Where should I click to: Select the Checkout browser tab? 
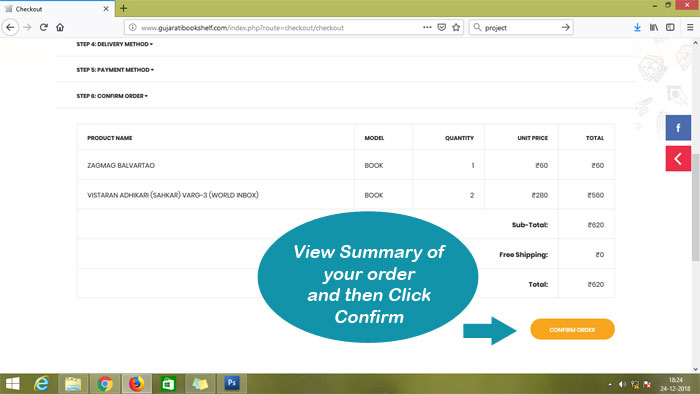(57, 8)
